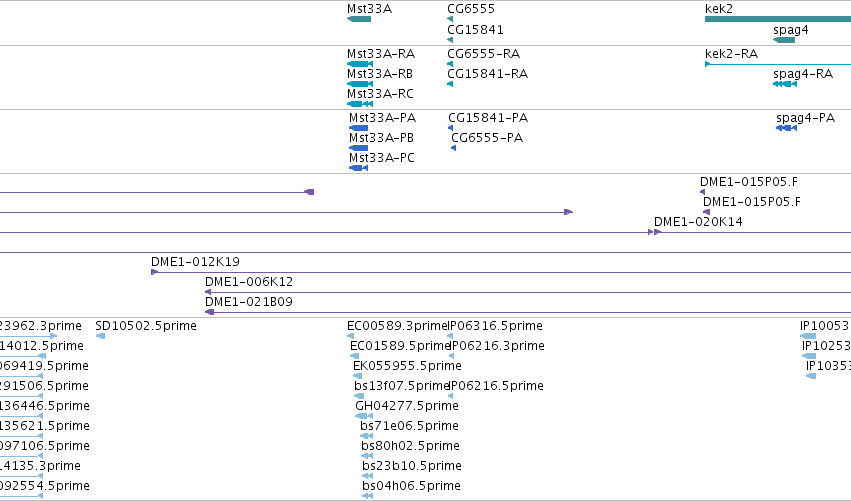Click the GH04277.5prime EST glyph
Image resolution: width=851 pixels, height=501 pixels.
pos(364,416)
